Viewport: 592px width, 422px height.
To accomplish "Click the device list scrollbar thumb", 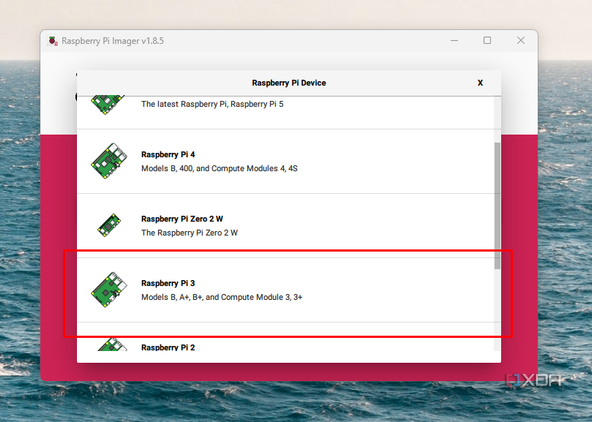I will pos(497,206).
